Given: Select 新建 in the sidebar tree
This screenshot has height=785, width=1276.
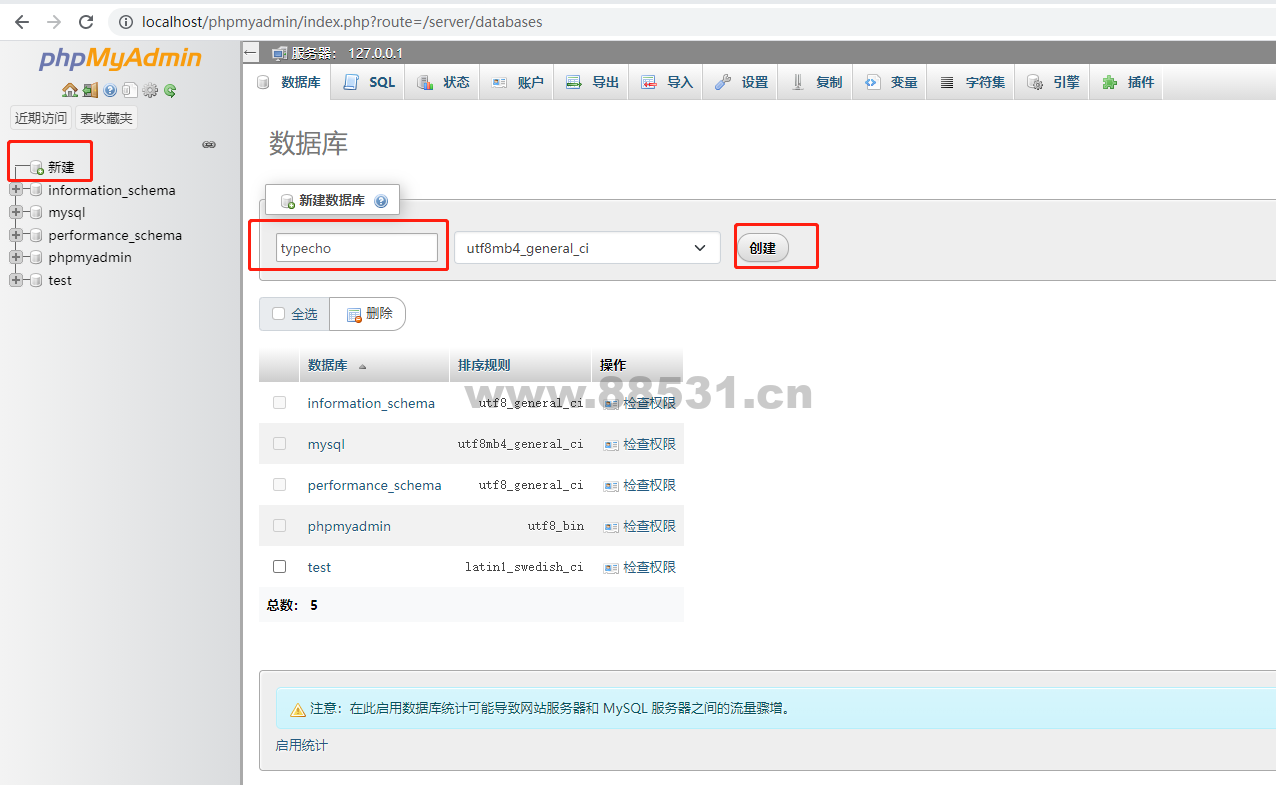Looking at the screenshot, I should coord(61,168).
